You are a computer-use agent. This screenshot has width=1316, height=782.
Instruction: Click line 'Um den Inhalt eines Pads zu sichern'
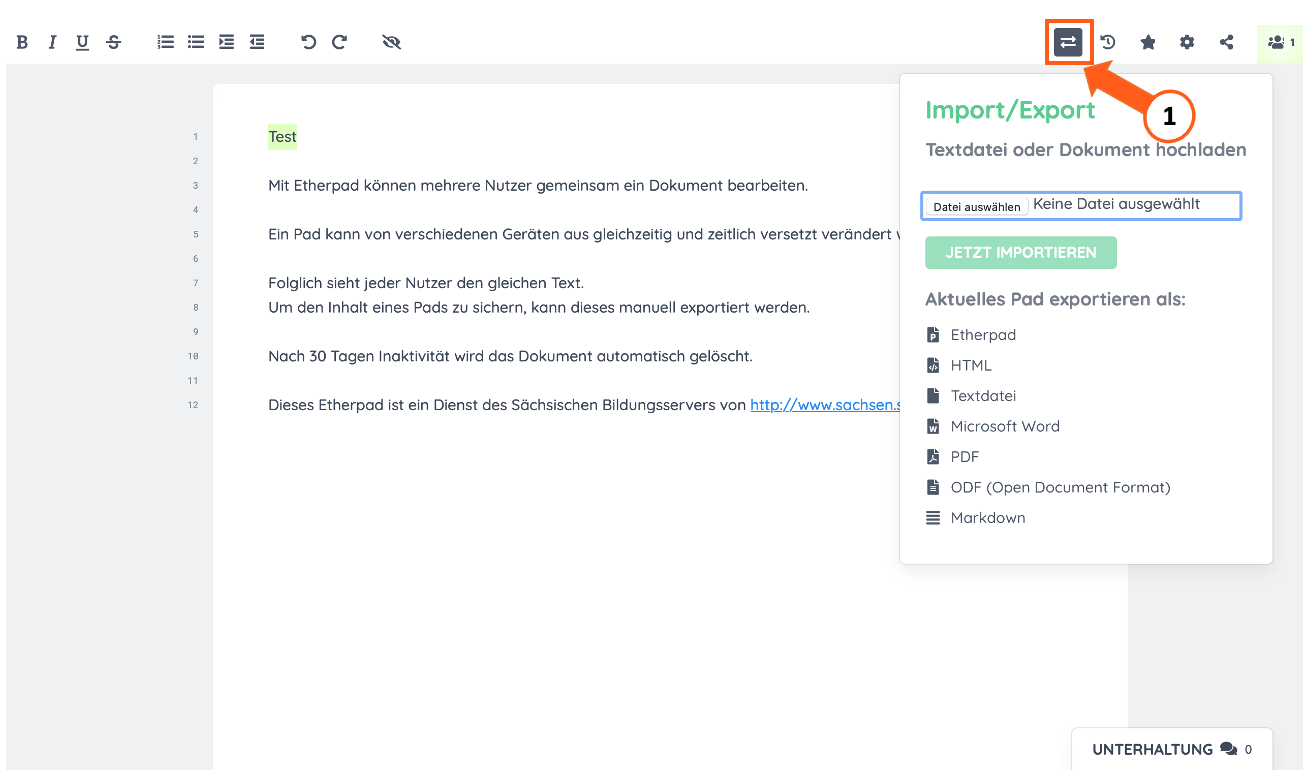[x=539, y=308]
